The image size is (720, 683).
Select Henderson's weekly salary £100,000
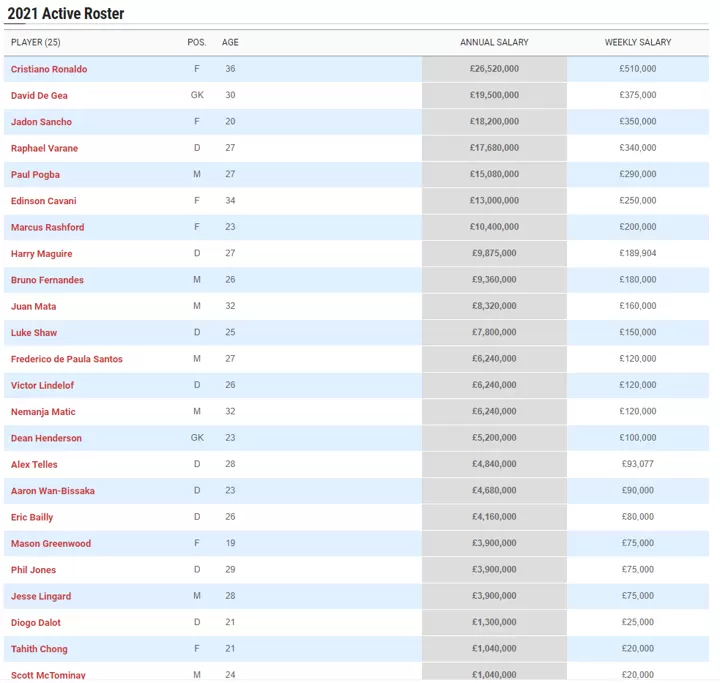point(638,438)
